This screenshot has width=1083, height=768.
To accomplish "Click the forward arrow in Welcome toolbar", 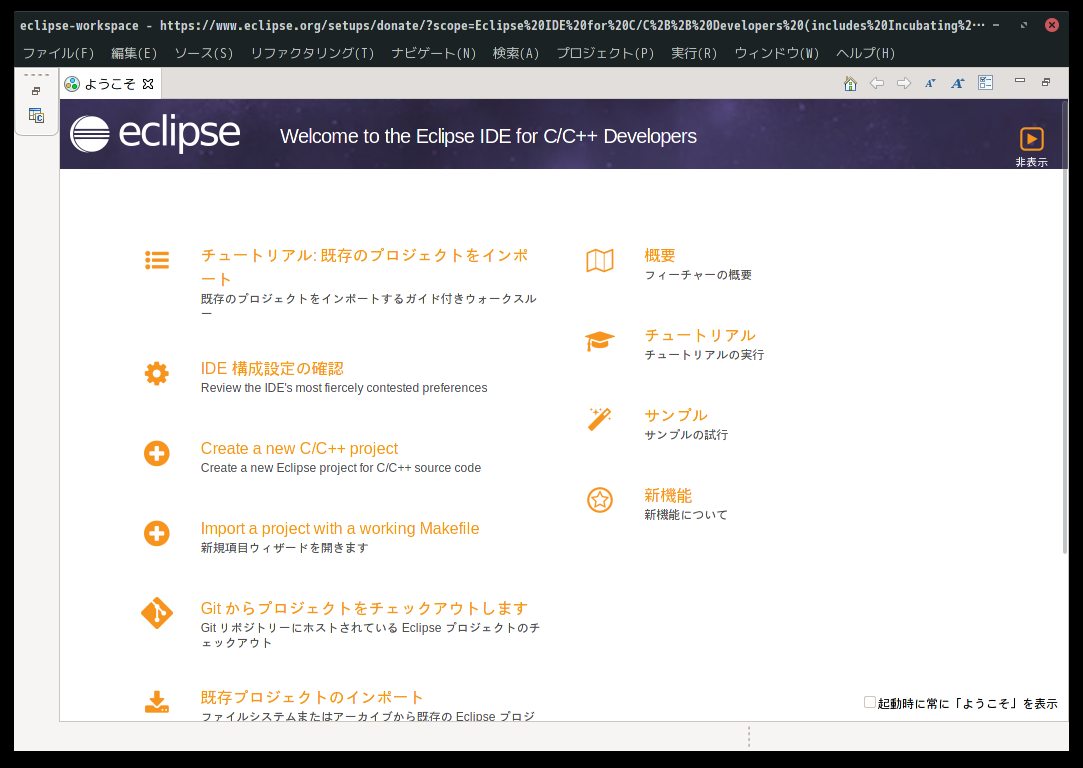I will 903,84.
